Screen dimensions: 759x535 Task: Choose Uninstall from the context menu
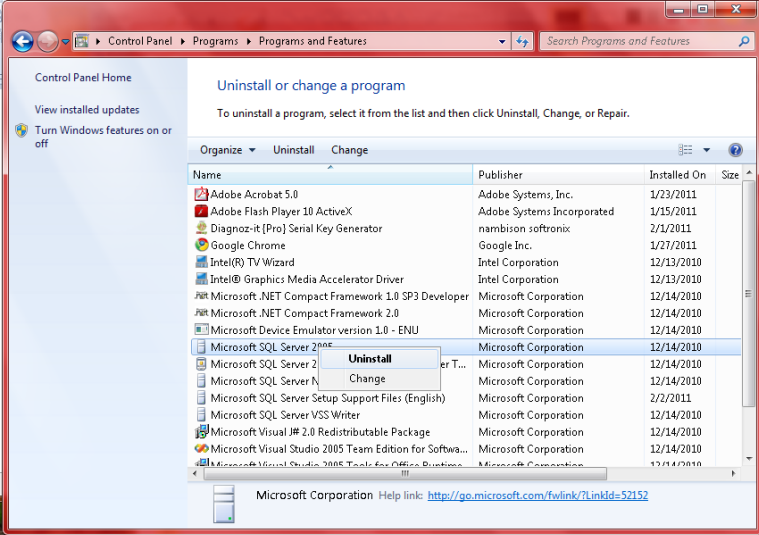tap(379, 359)
